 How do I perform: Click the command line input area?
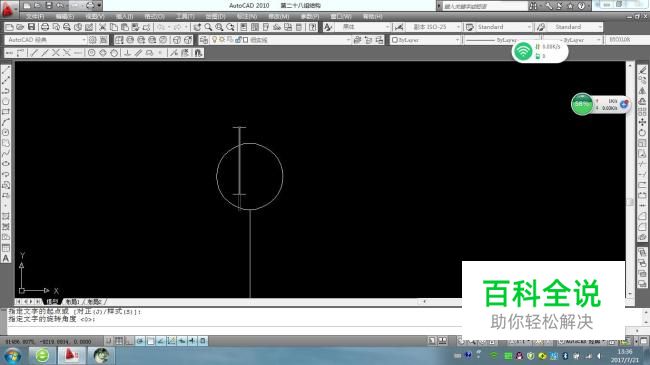point(234,330)
